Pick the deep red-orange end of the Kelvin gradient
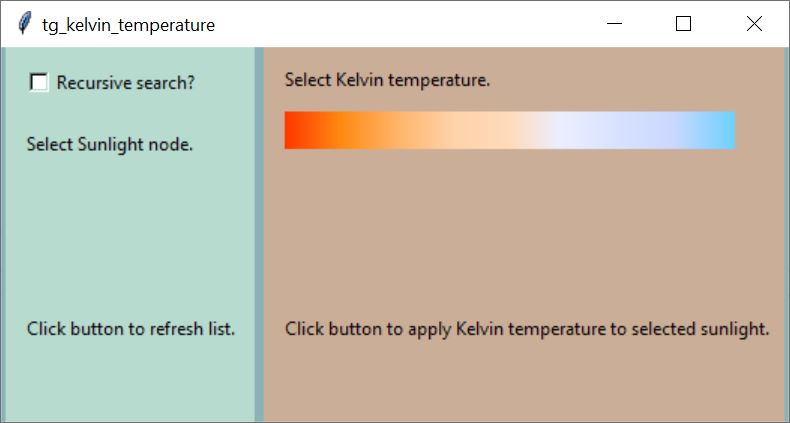 (297, 130)
